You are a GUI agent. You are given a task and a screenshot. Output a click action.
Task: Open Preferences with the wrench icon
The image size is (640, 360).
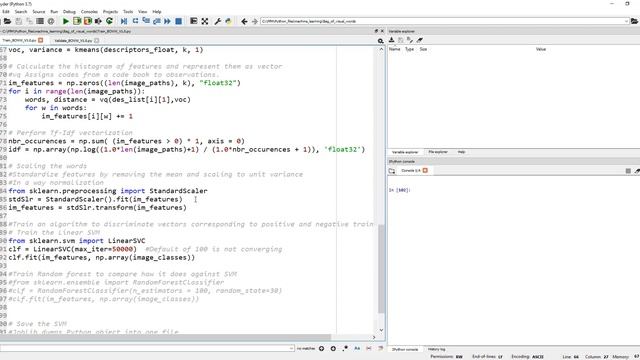[x=218, y=21]
